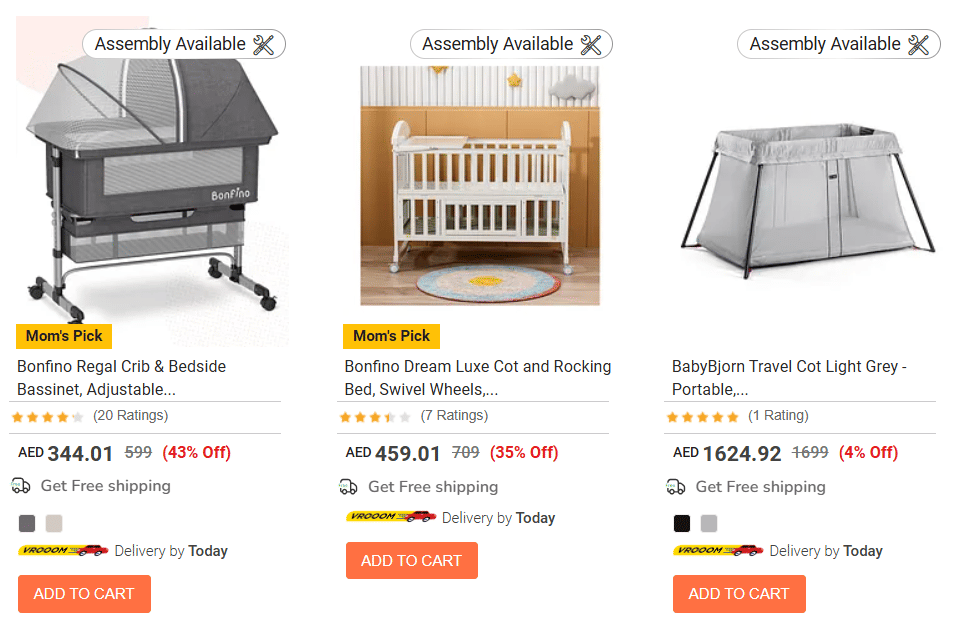Click the Mom's Pick badge on Dream Luxe Cot
This screenshot has width=965, height=629.
pos(391,336)
